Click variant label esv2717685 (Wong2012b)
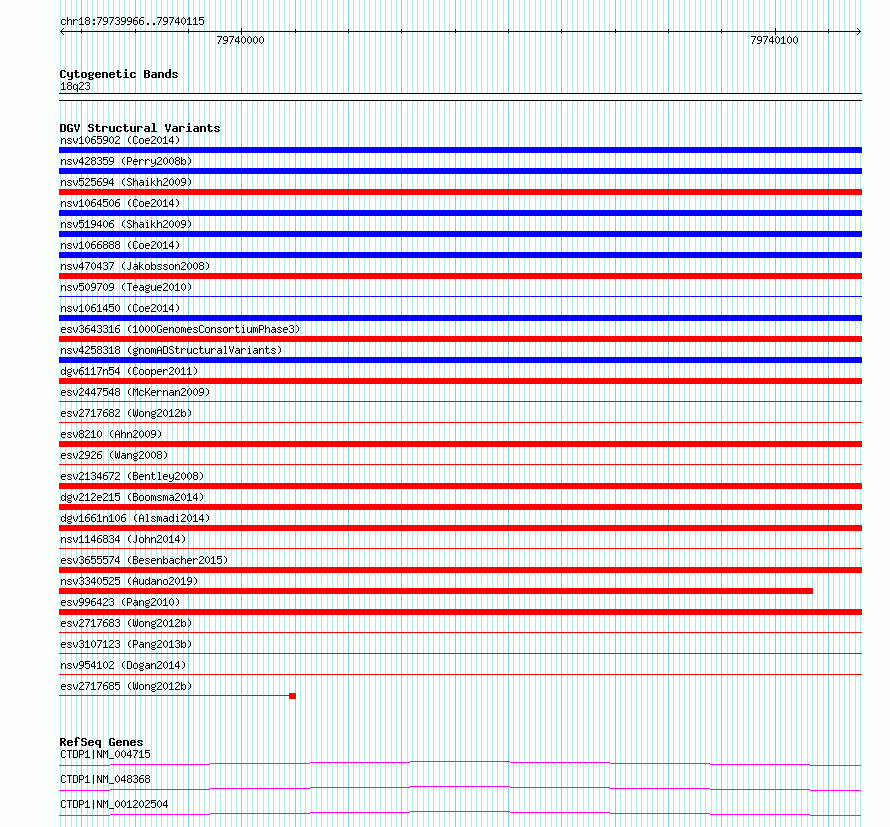 click(126, 686)
